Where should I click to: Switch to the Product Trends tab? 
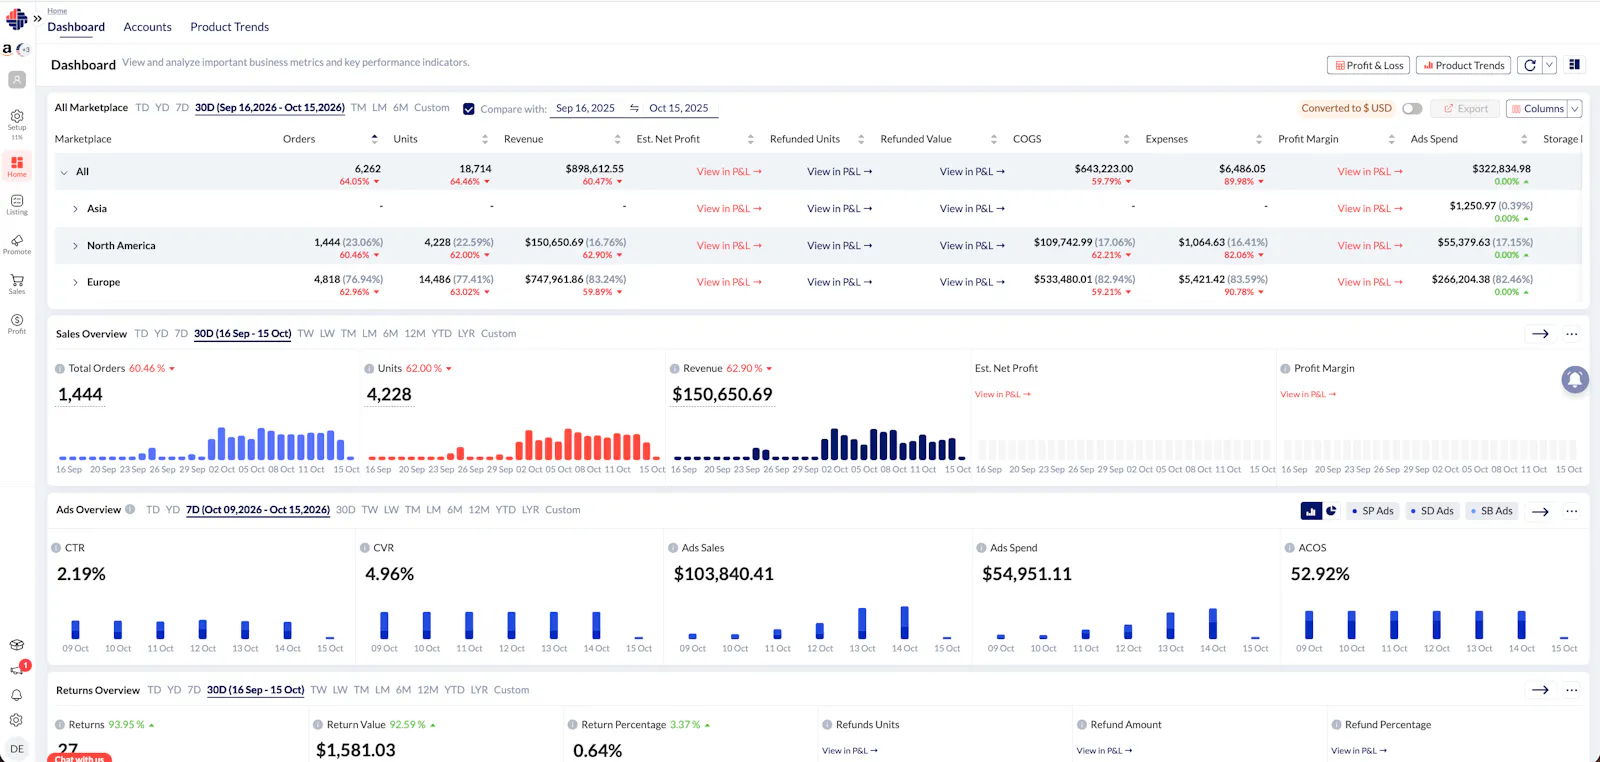229,27
